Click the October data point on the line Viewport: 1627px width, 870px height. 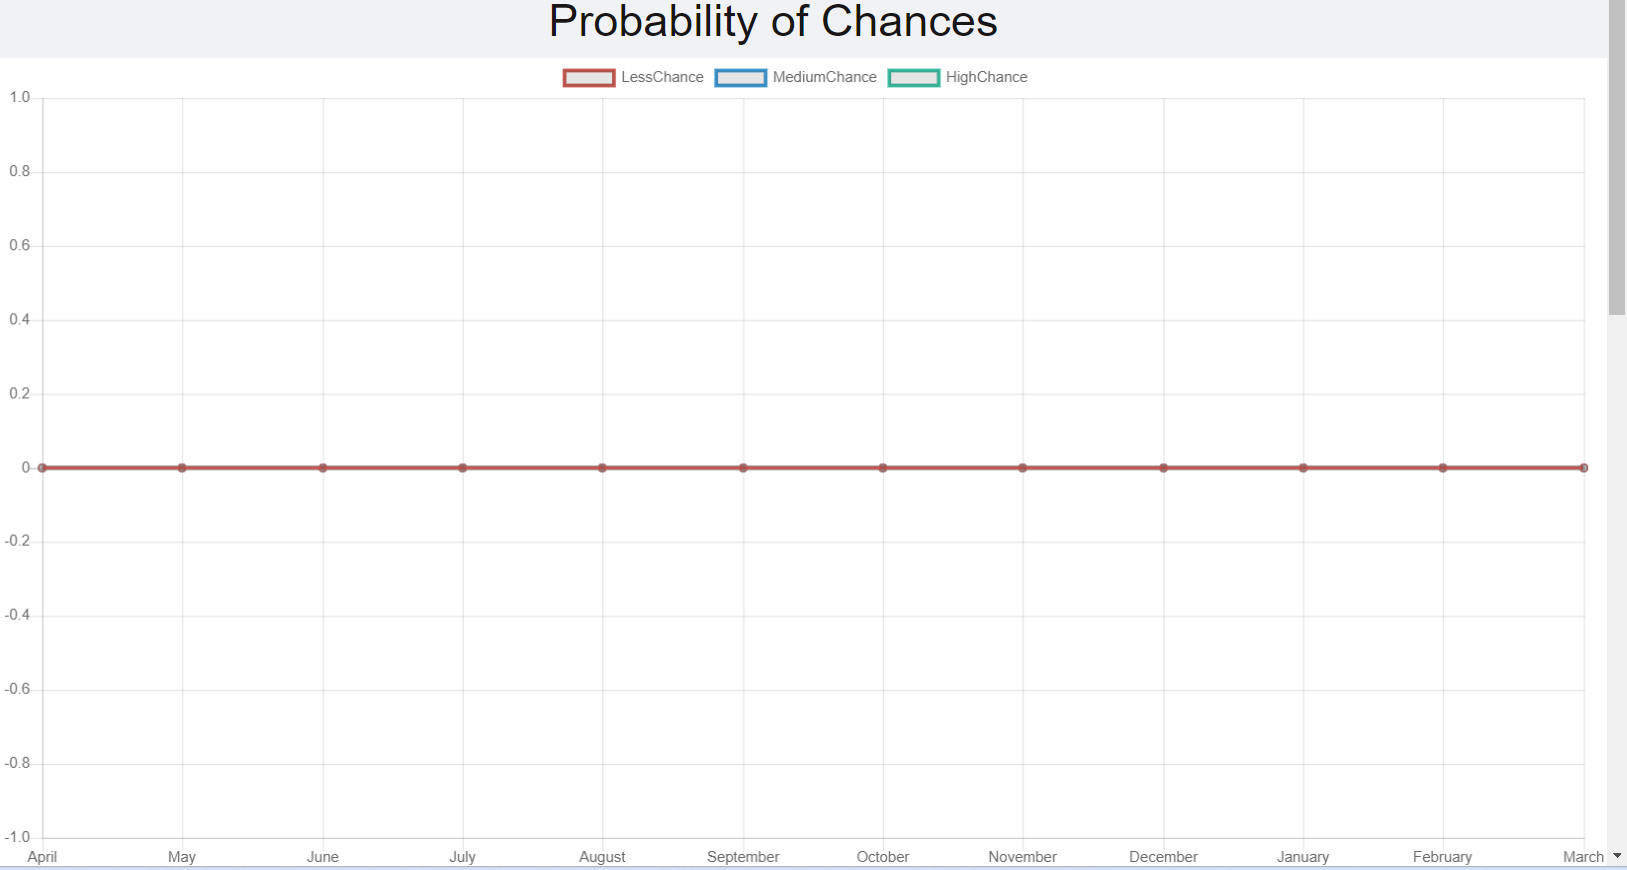[x=883, y=468]
